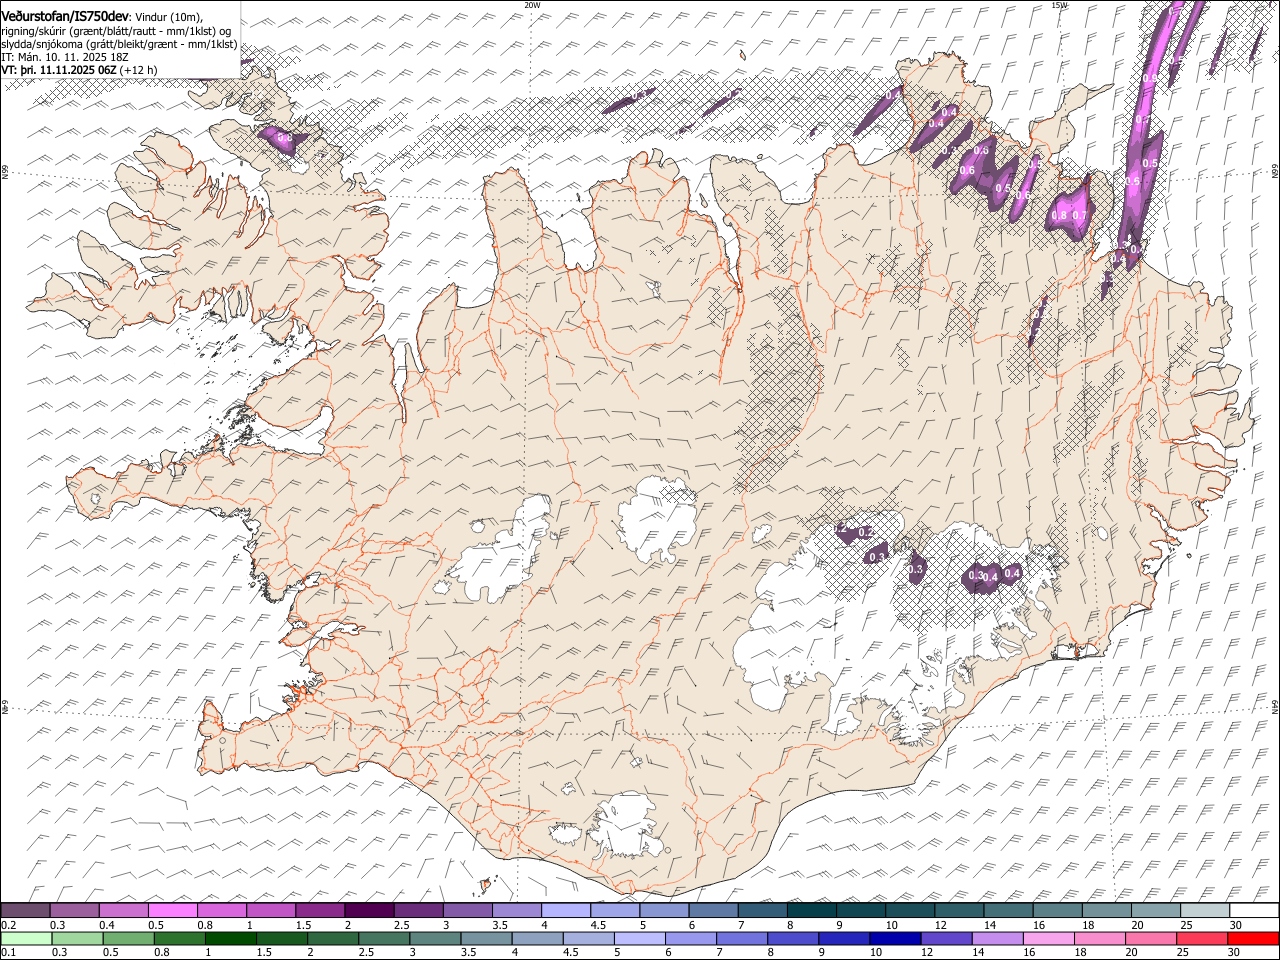
Task: Click the '30' label on the top scale
Action: [x=1236, y=925]
